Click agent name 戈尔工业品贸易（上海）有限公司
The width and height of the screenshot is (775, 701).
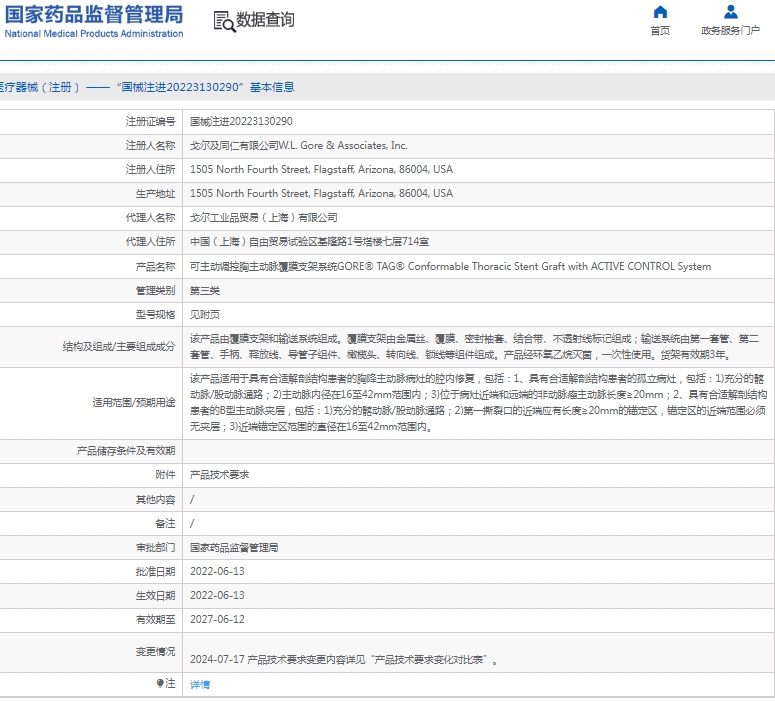(263, 218)
